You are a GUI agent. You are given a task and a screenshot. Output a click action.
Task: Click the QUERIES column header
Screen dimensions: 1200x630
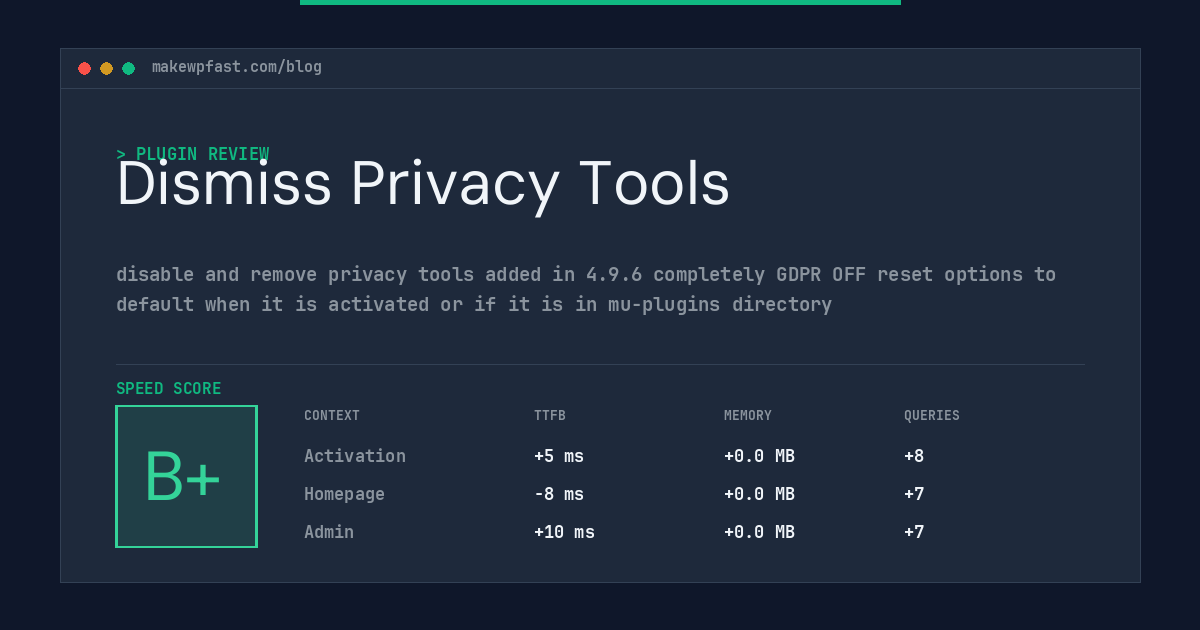pos(932,416)
